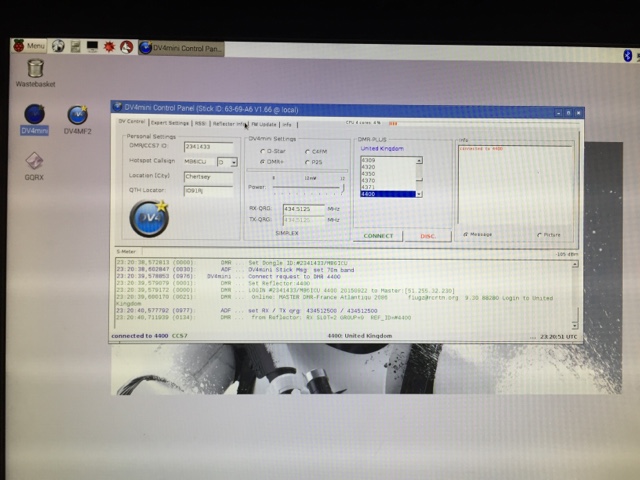Click the CONNECT button
The width and height of the screenshot is (640, 480).
pyautogui.click(x=378, y=236)
